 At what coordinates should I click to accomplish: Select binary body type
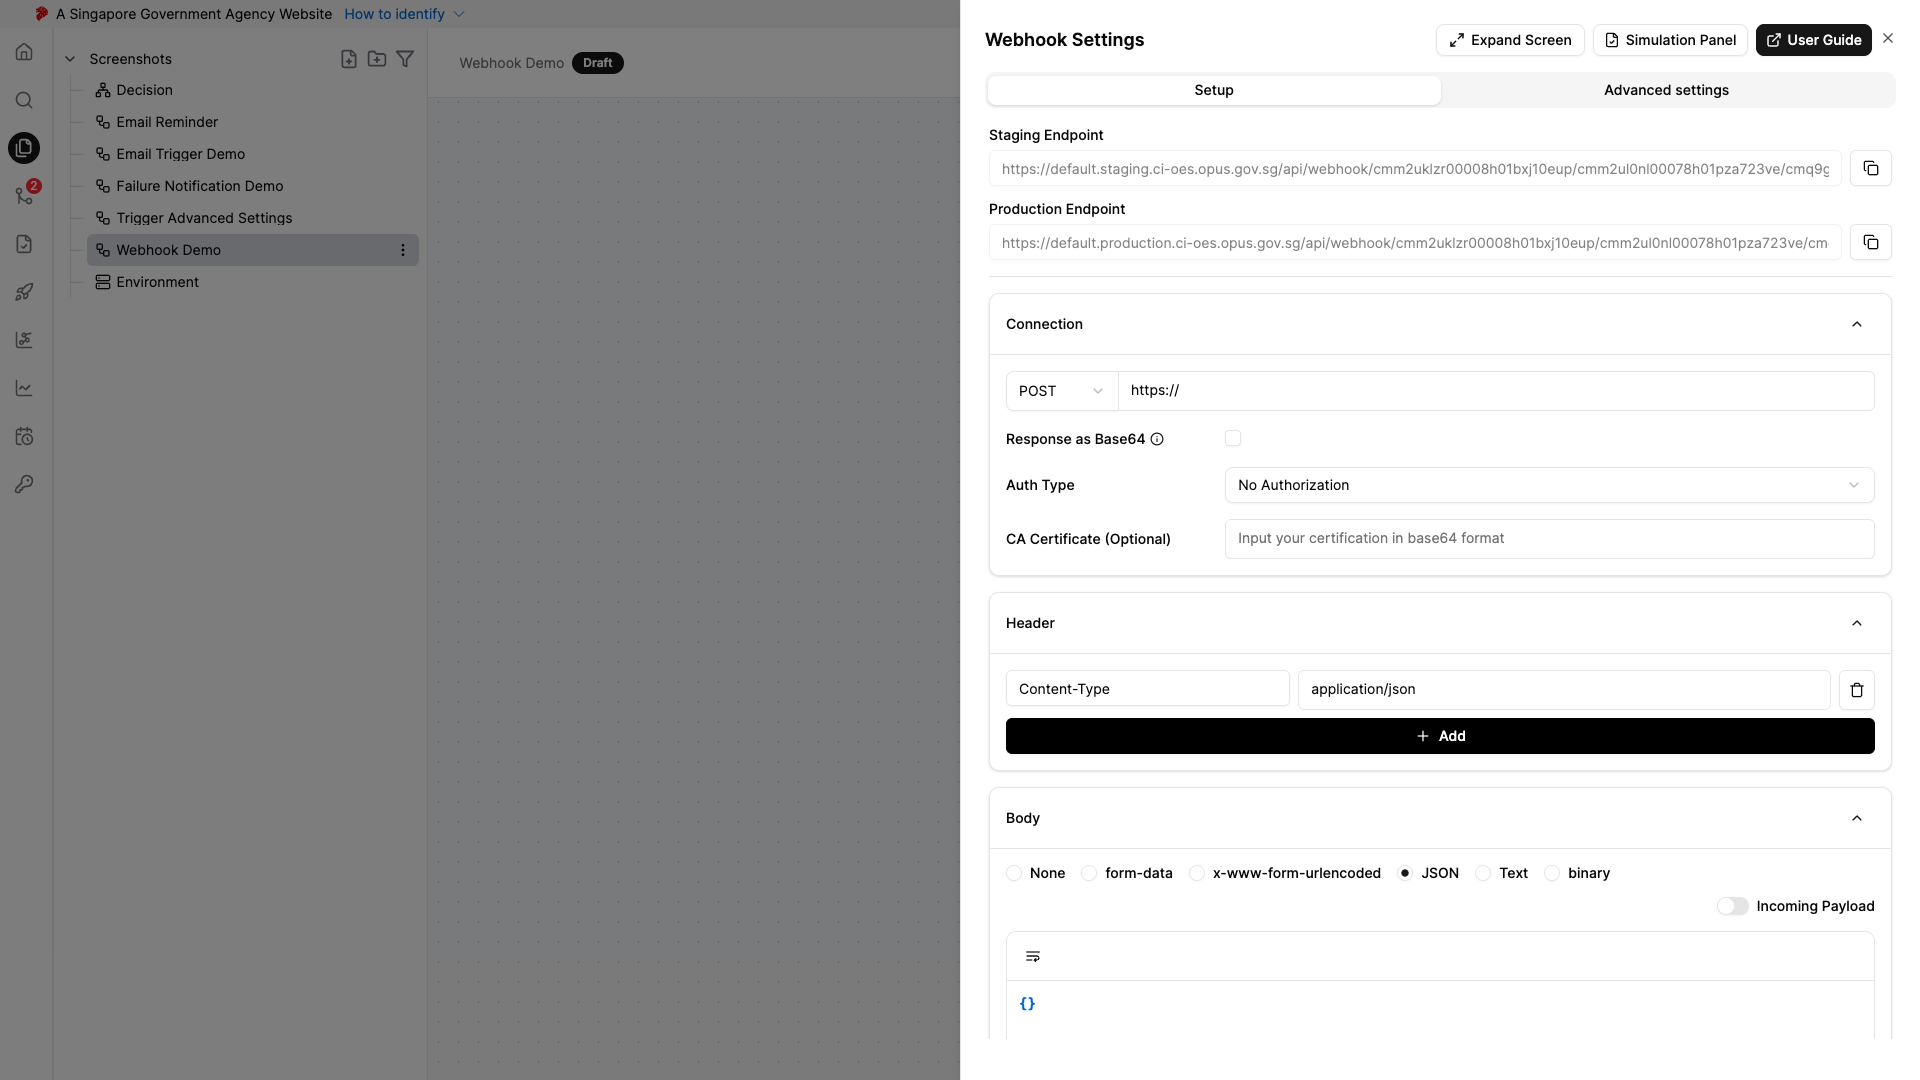click(1552, 873)
